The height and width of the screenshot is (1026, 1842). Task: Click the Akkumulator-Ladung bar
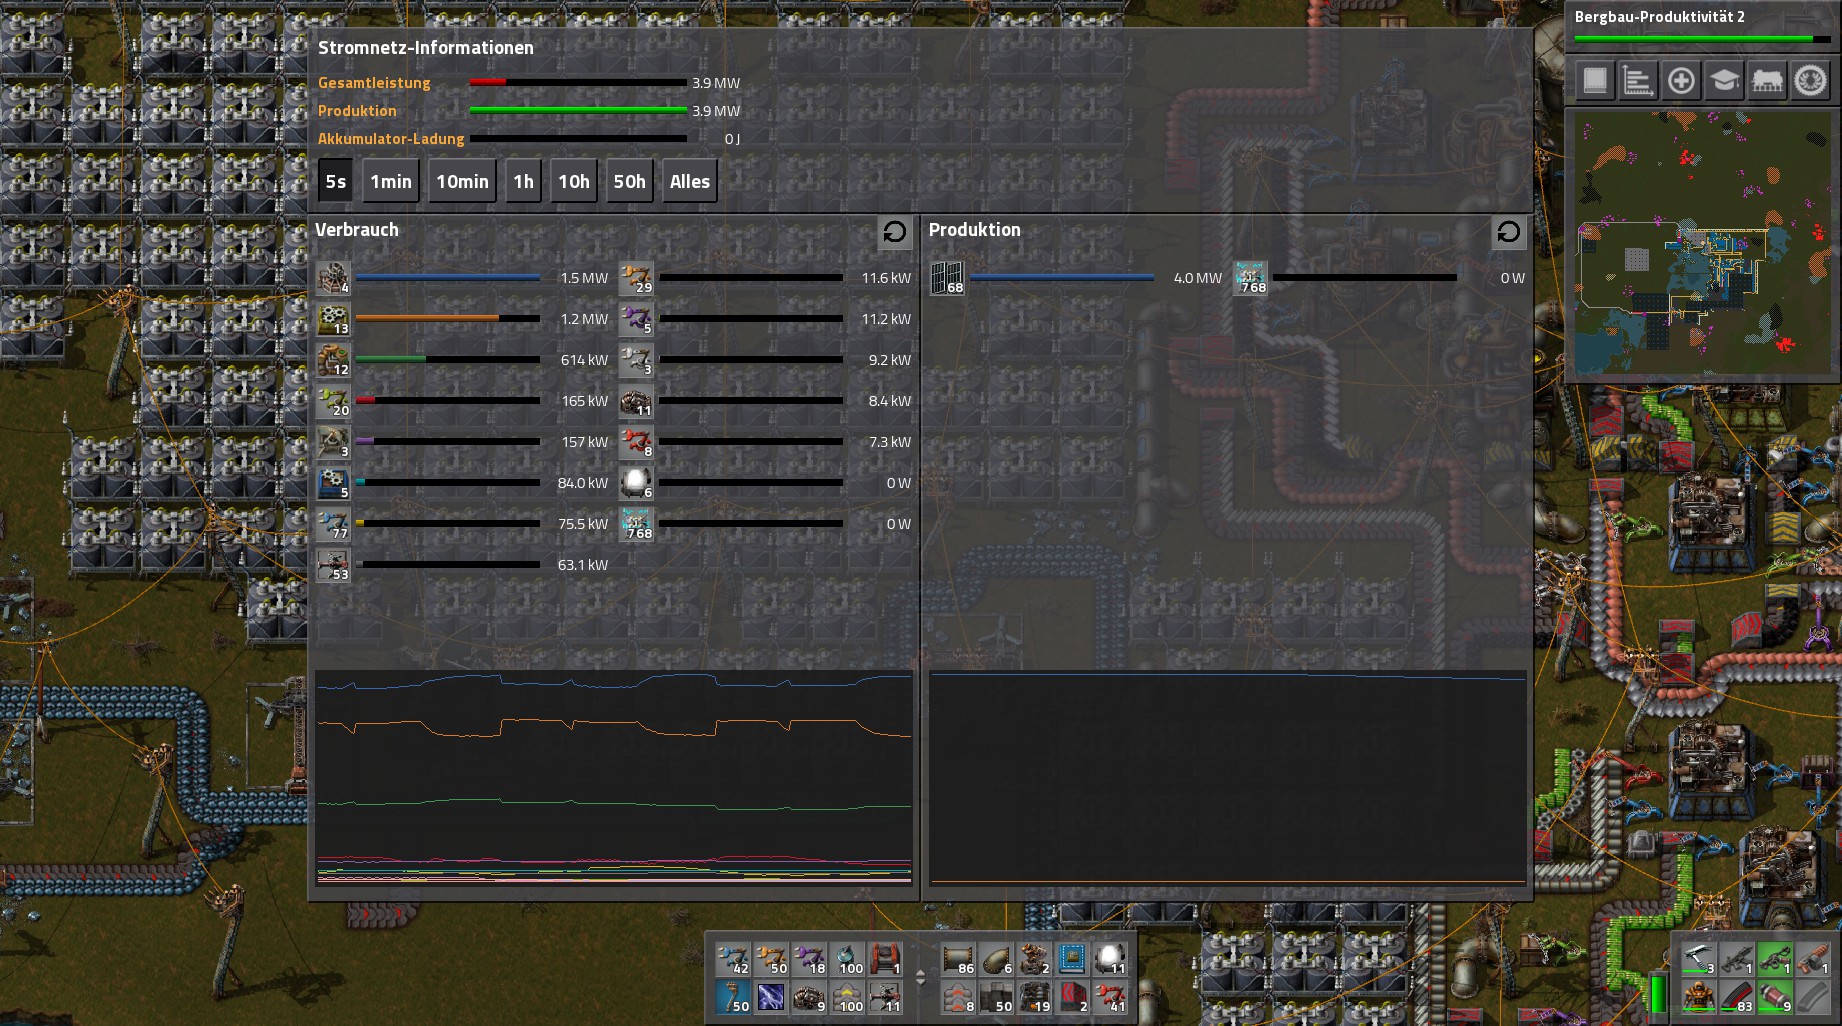[578, 139]
